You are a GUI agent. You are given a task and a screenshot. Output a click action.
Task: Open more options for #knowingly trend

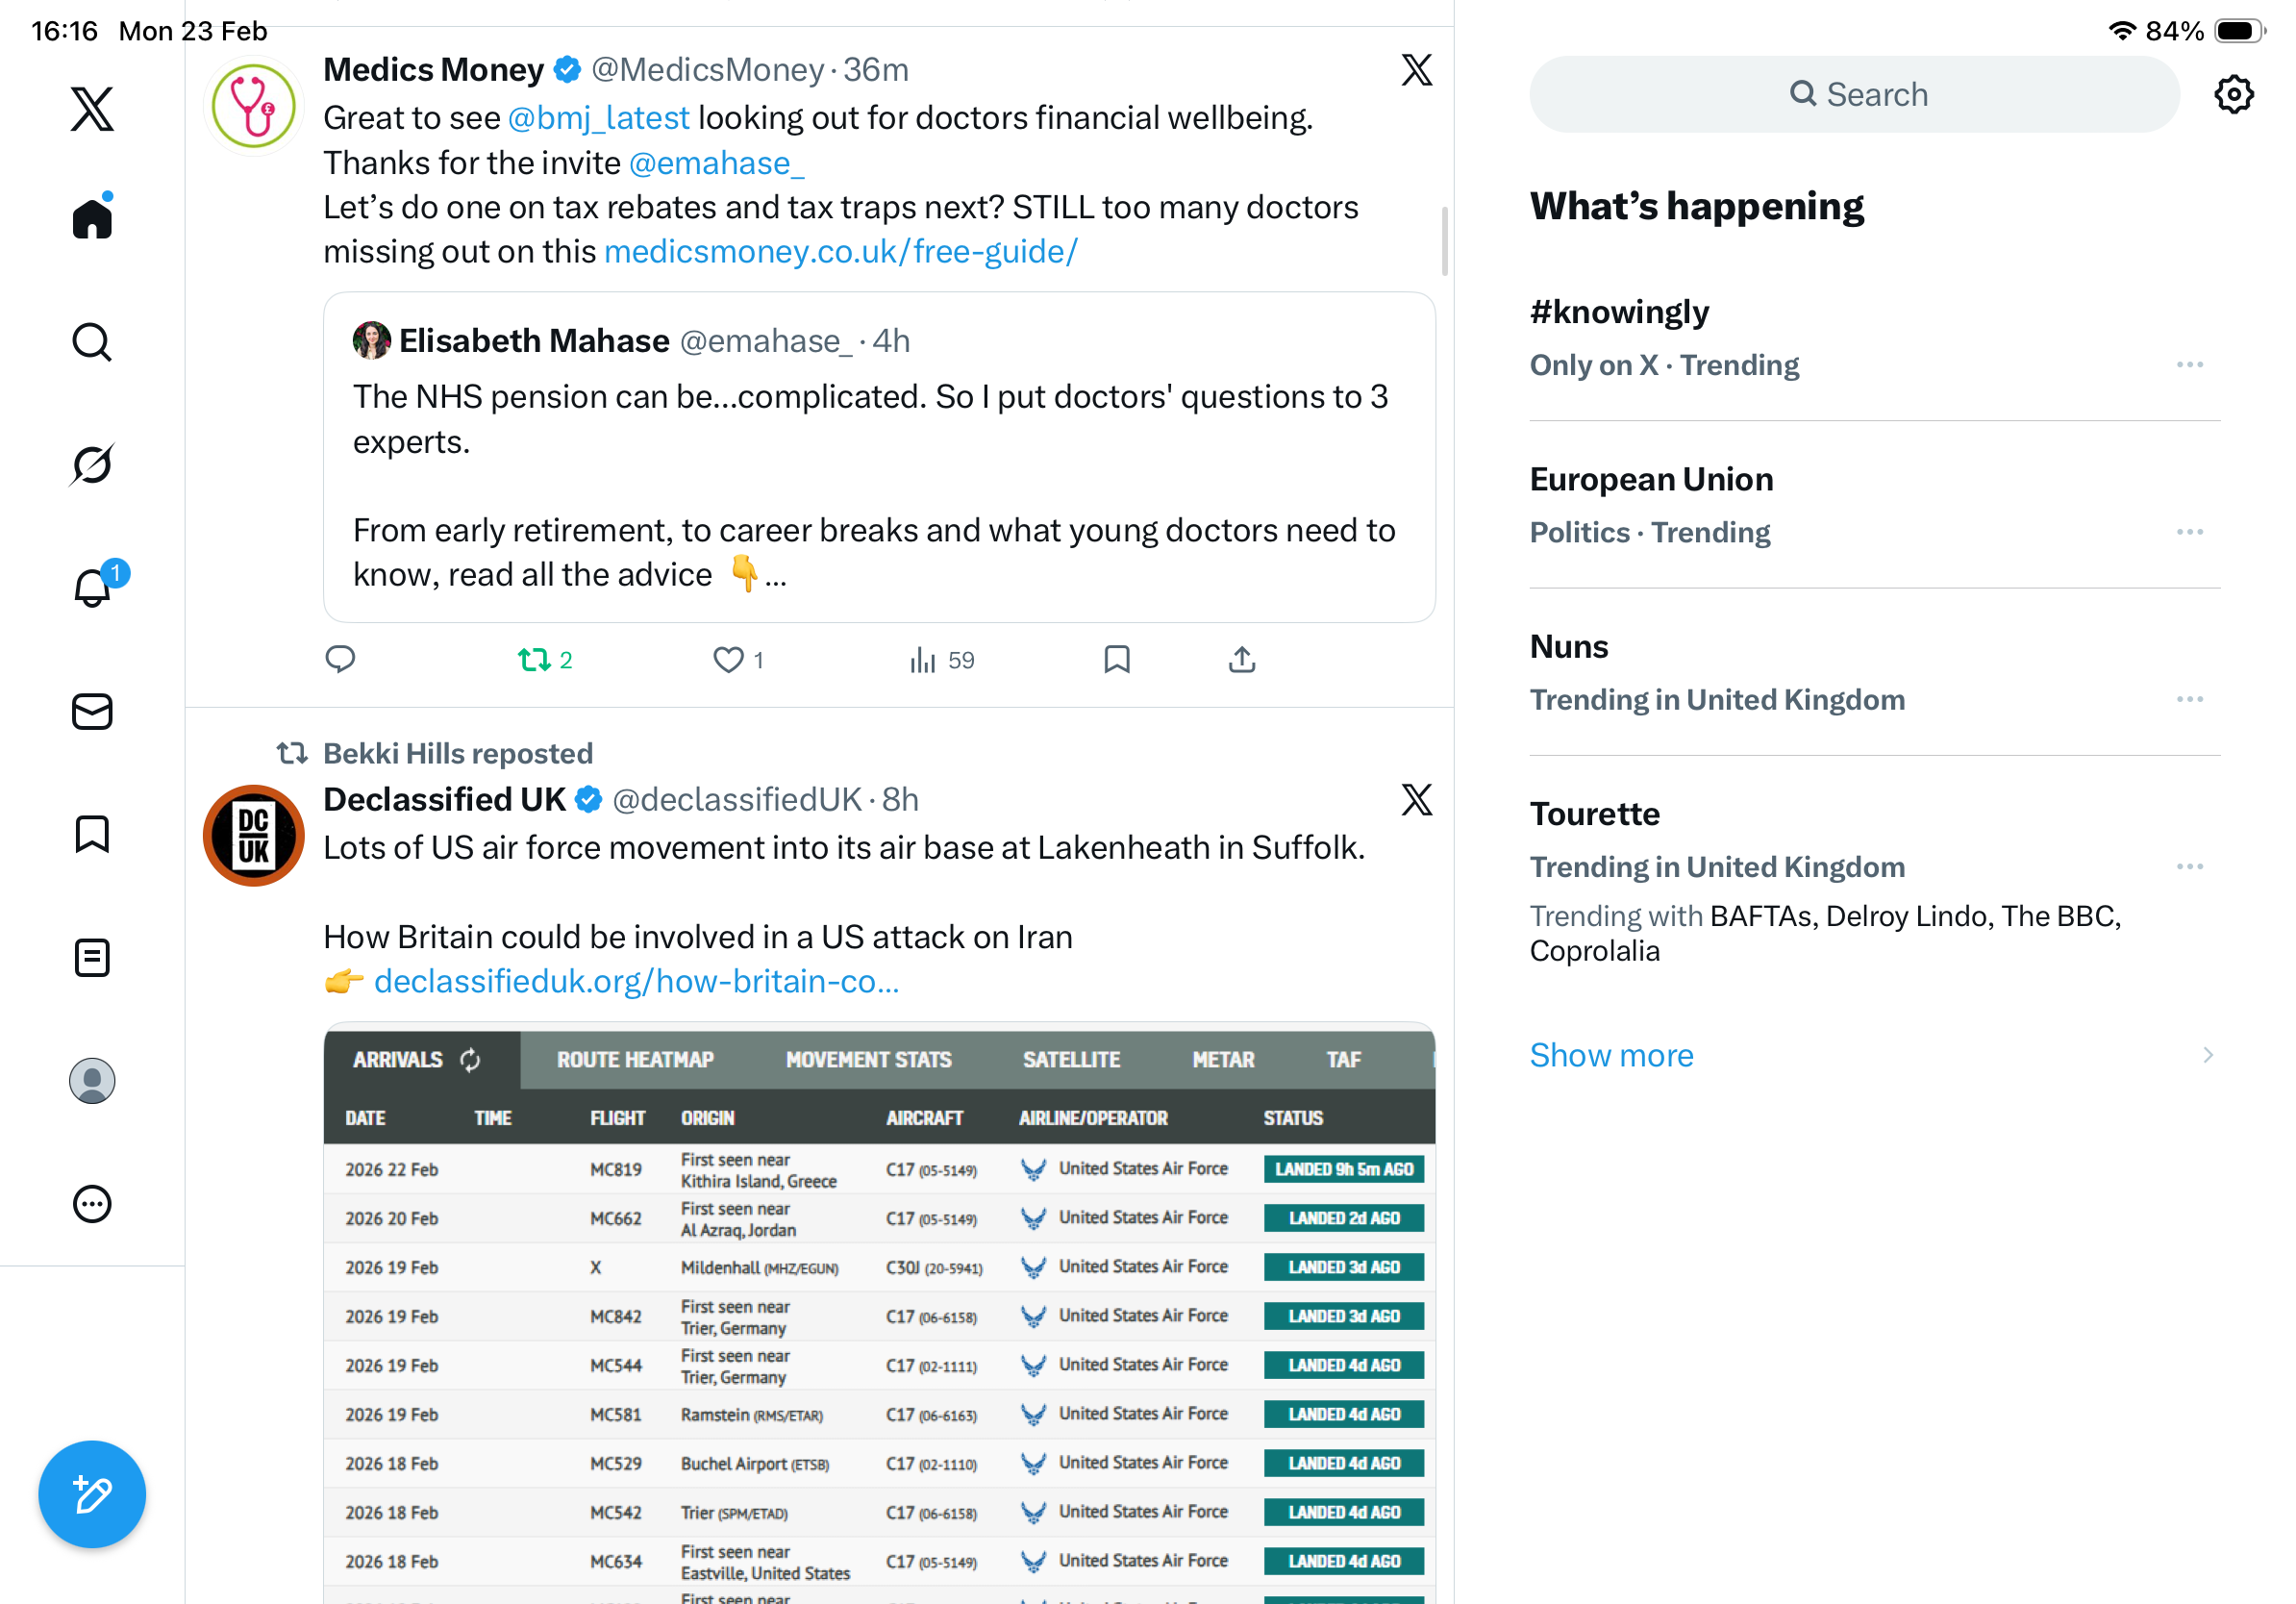pos(2189,365)
